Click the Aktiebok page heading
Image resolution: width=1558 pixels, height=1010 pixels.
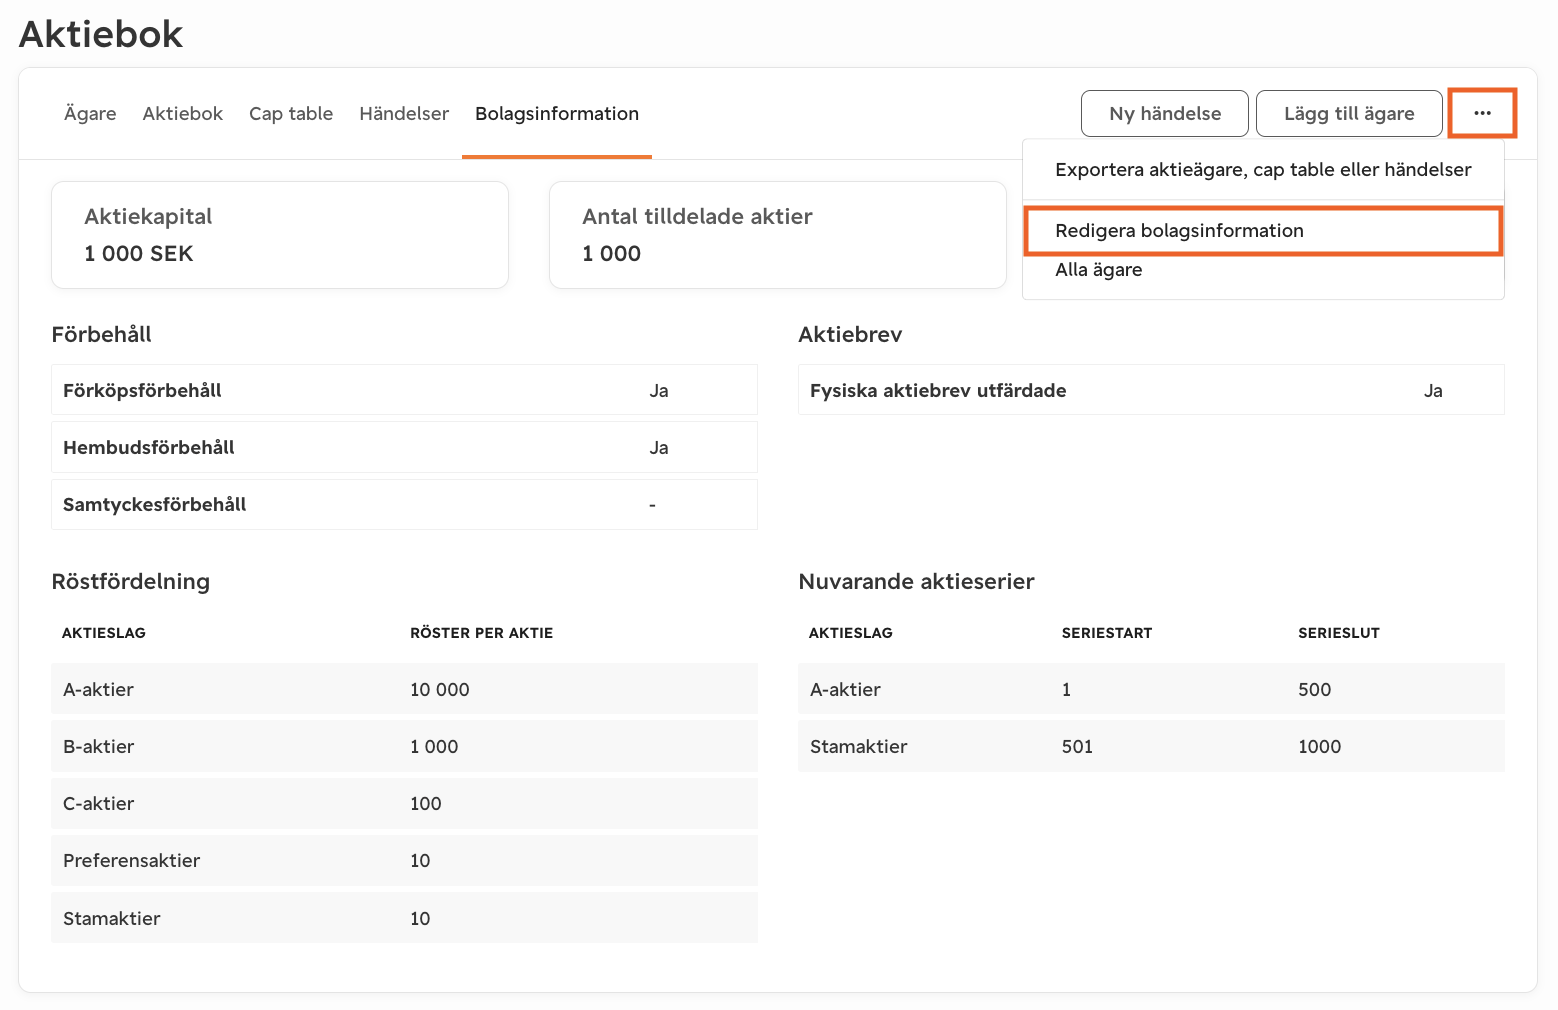point(101,34)
